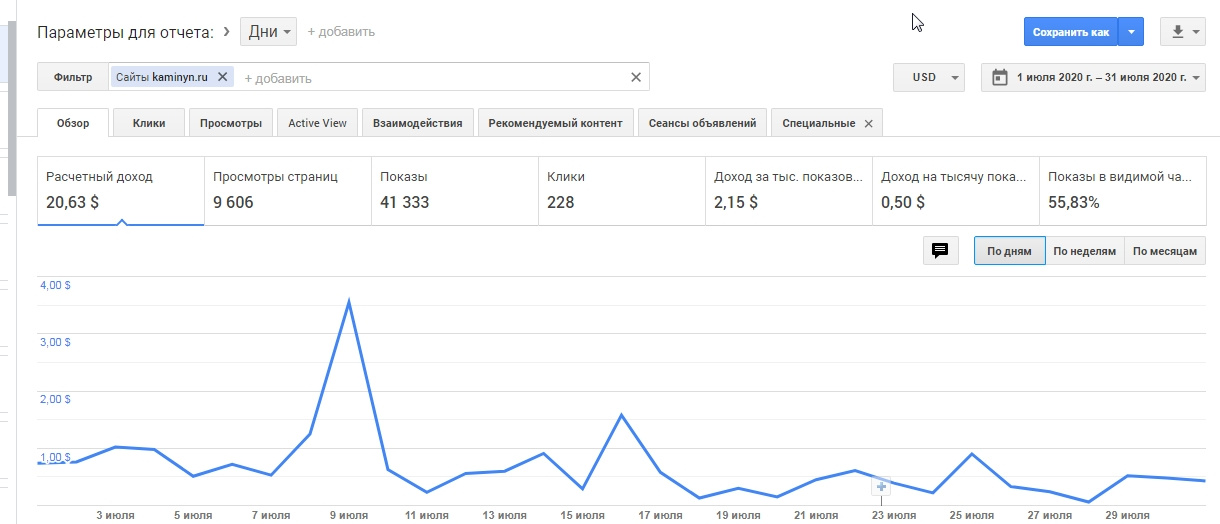
Task: Set chart grouping to По неделям
Action: pos(1085,251)
